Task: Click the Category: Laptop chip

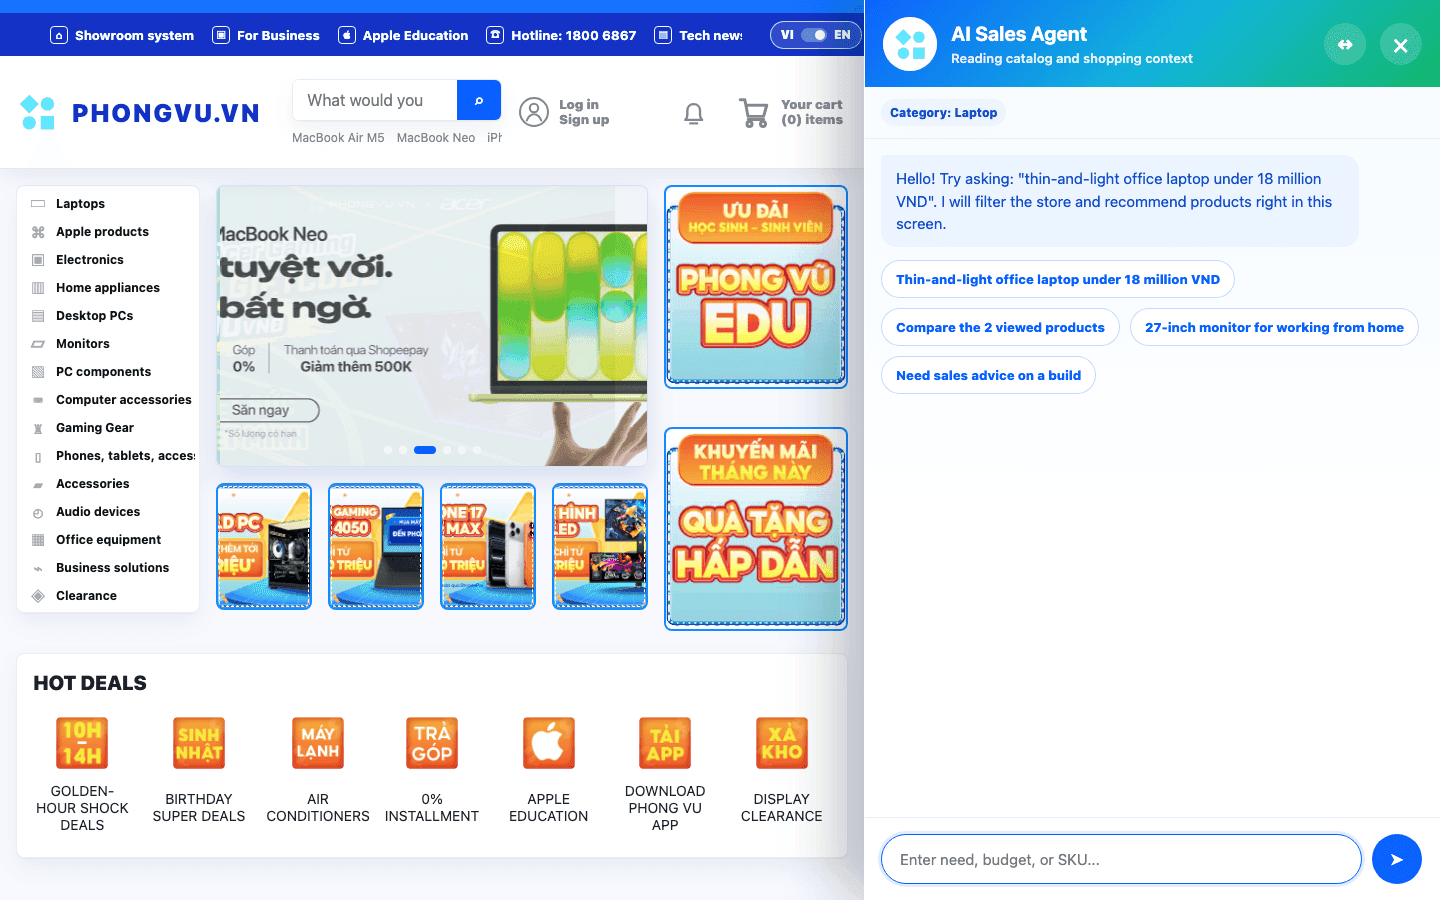Action: click(x=944, y=113)
